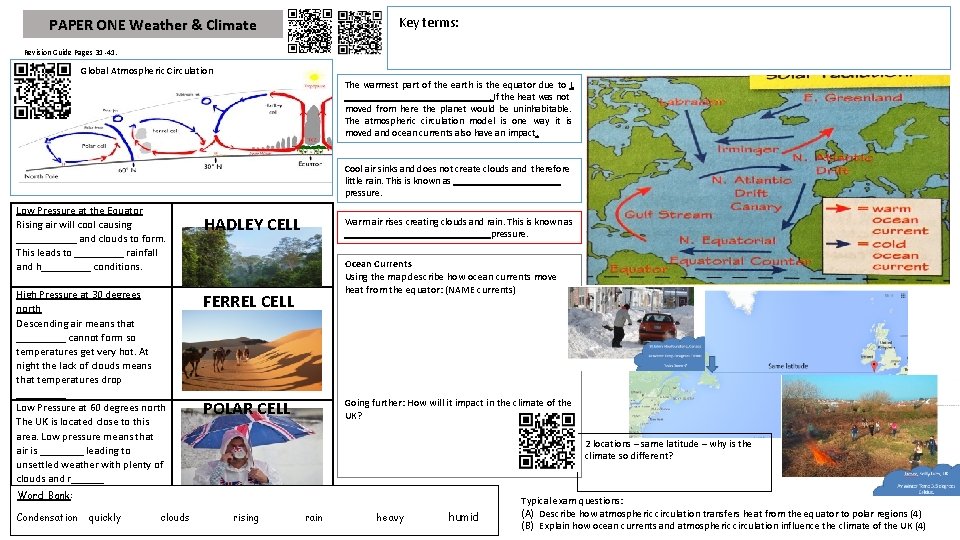
Task: Click the Key terms heading
Action: (429, 23)
